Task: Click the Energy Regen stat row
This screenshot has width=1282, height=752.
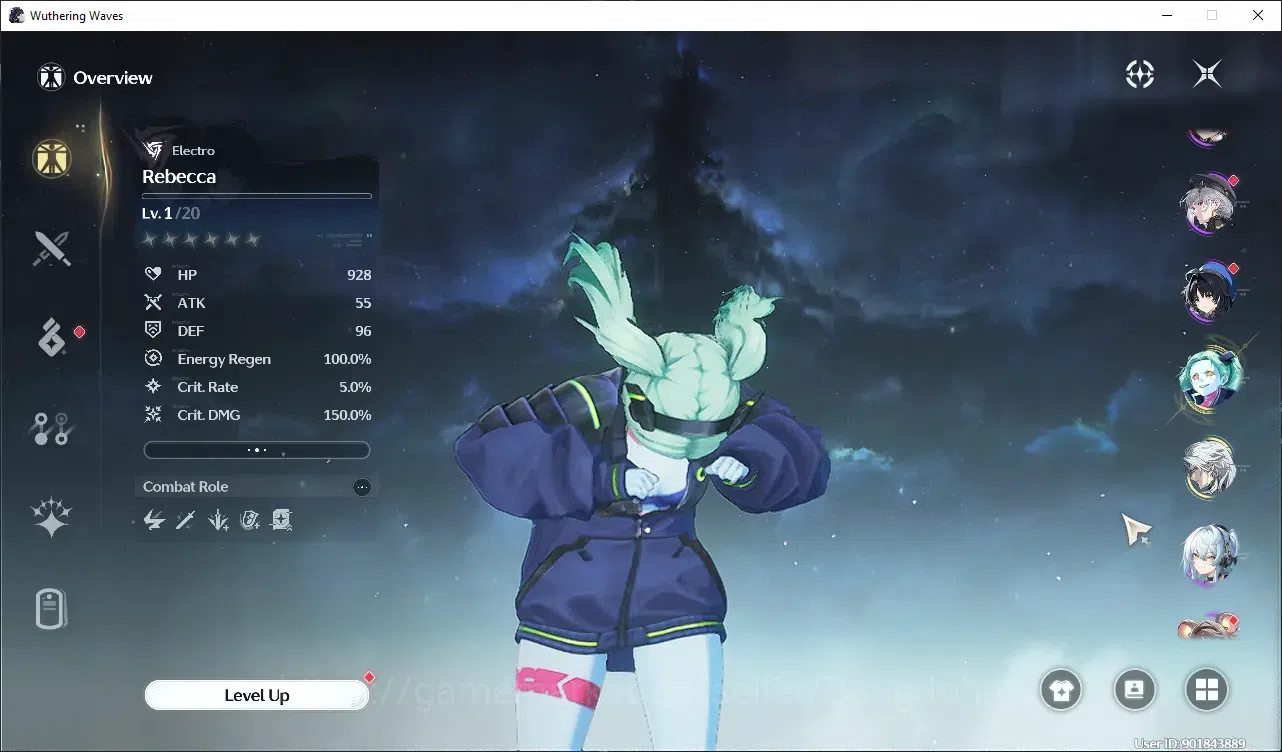Action: (x=257, y=359)
